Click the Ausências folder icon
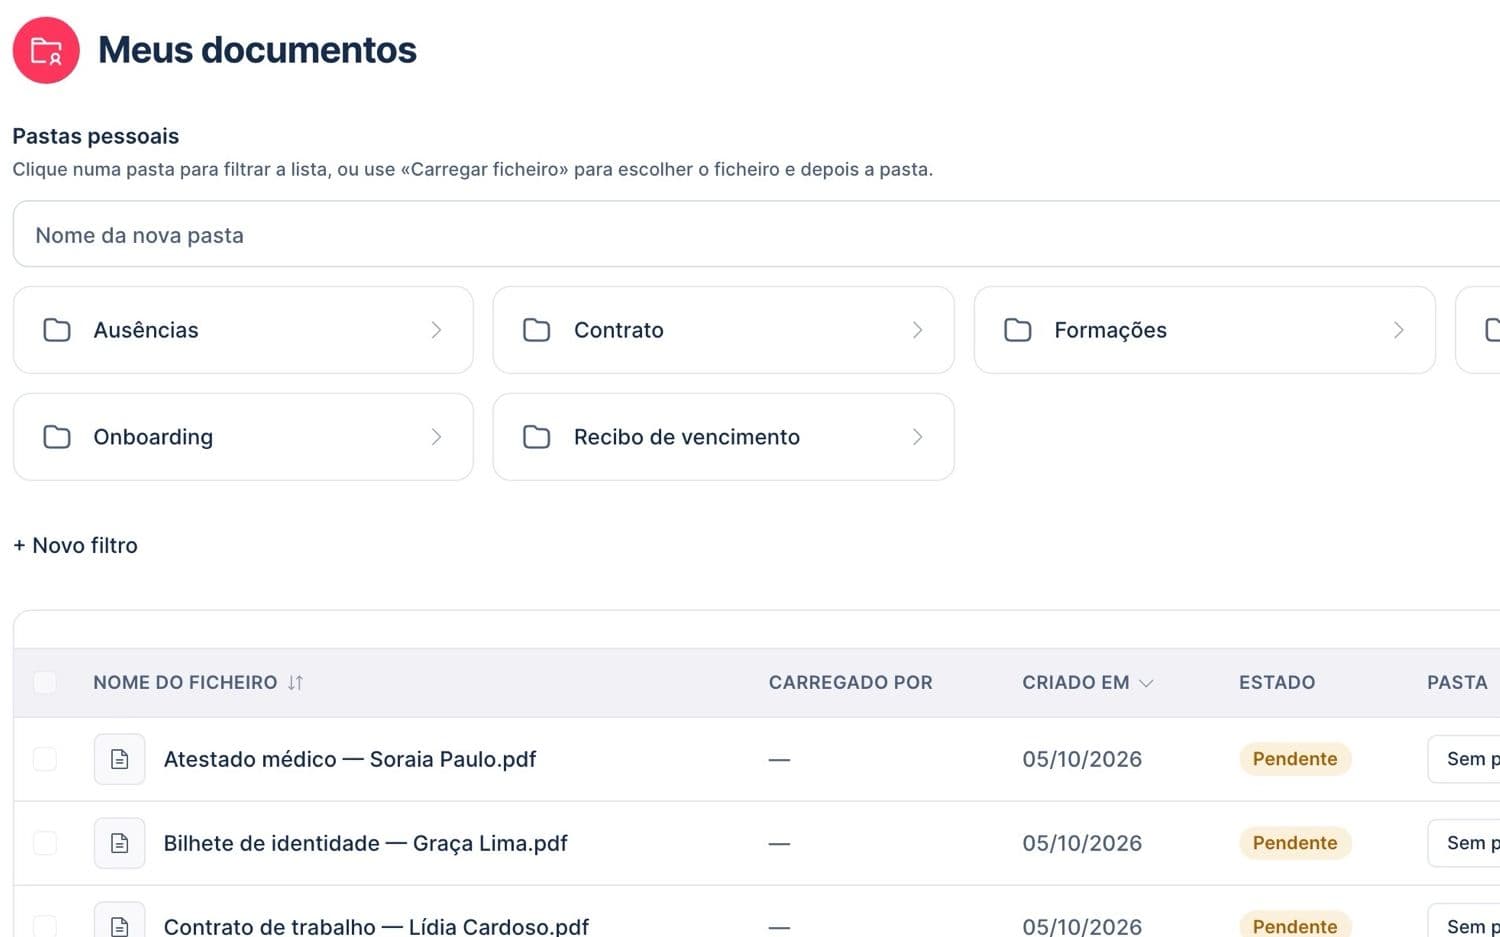Viewport: 1500px width, 937px height. click(x=57, y=330)
